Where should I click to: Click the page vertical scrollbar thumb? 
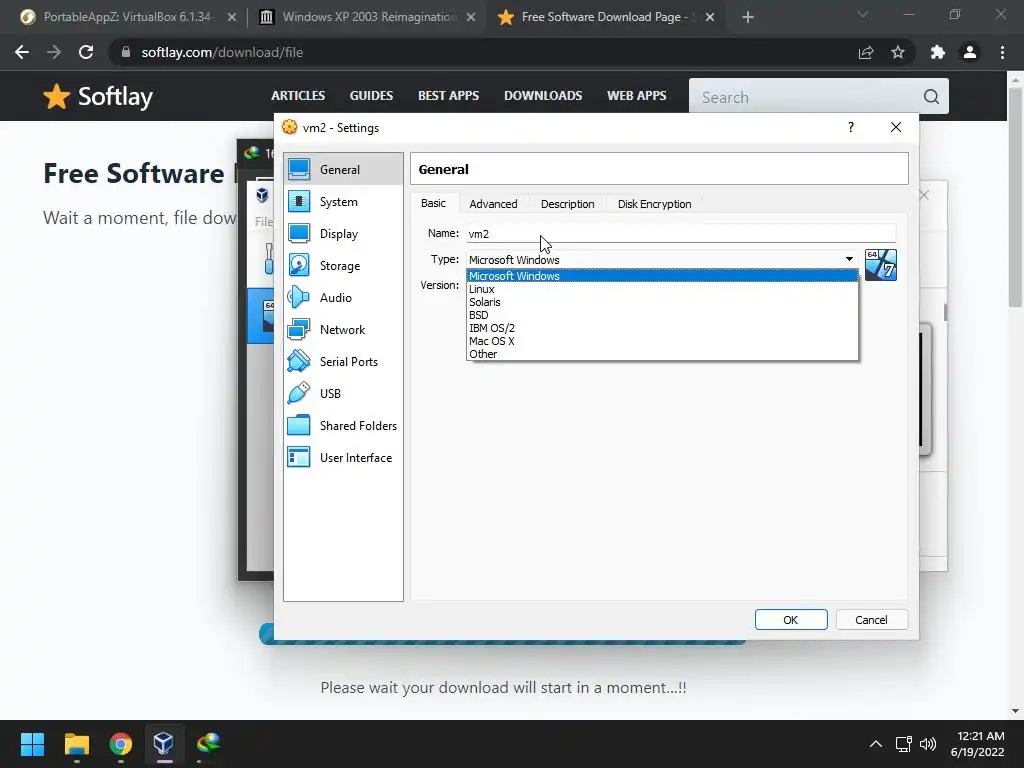click(1016, 199)
